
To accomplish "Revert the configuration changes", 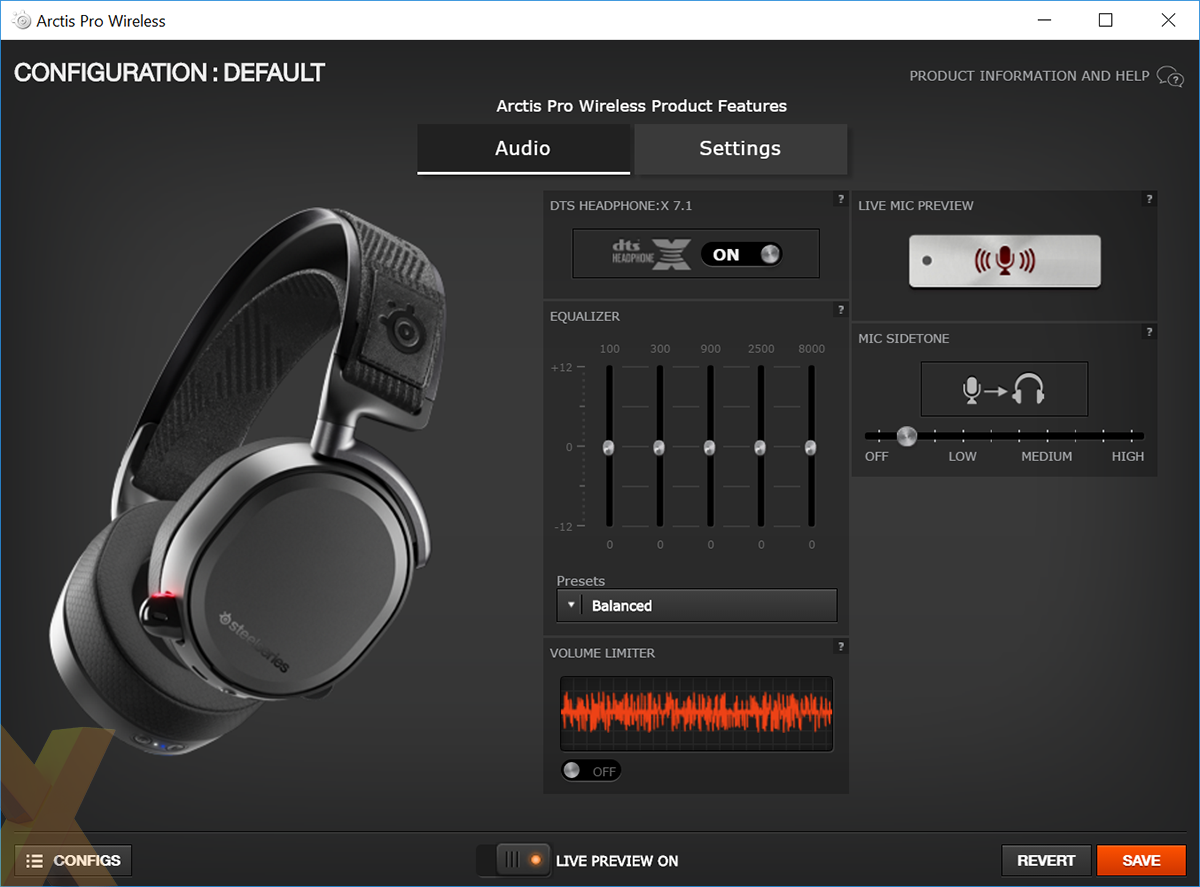I will pyautogui.click(x=1046, y=860).
